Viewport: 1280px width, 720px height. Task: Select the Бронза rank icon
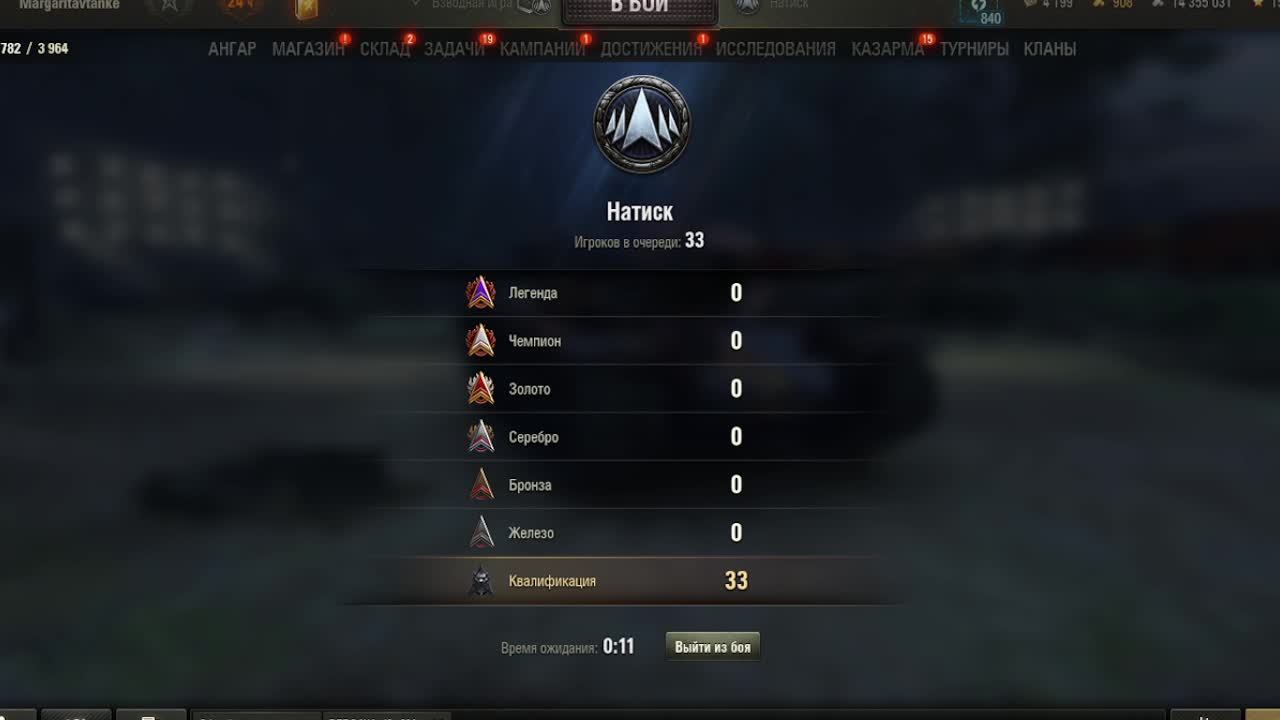point(482,485)
